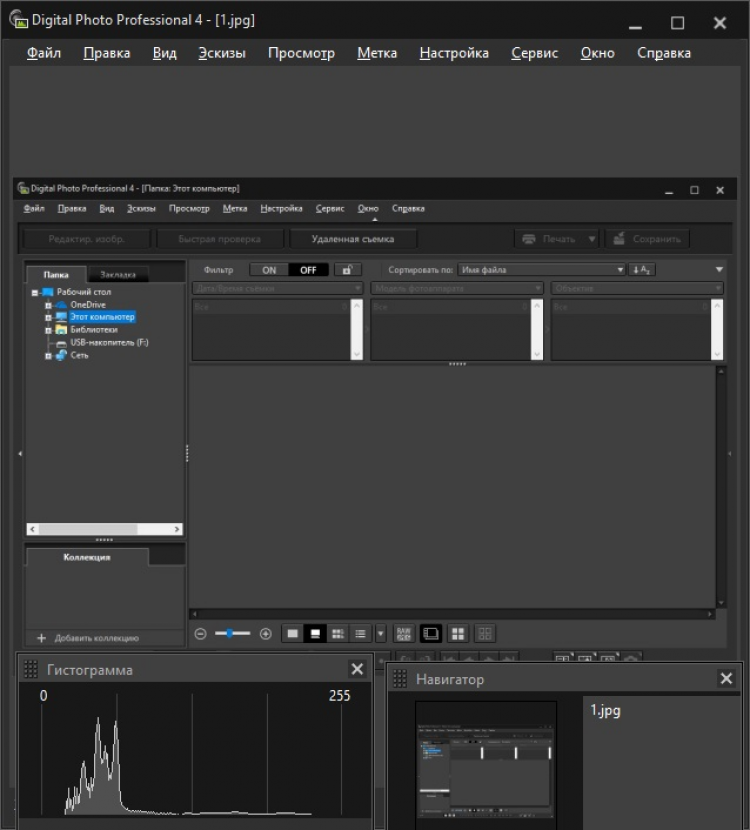Image resolution: width=750 pixels, height=830 pixels.
Task: Click the multi-image four-pane display icon
Action: point(458,633)
